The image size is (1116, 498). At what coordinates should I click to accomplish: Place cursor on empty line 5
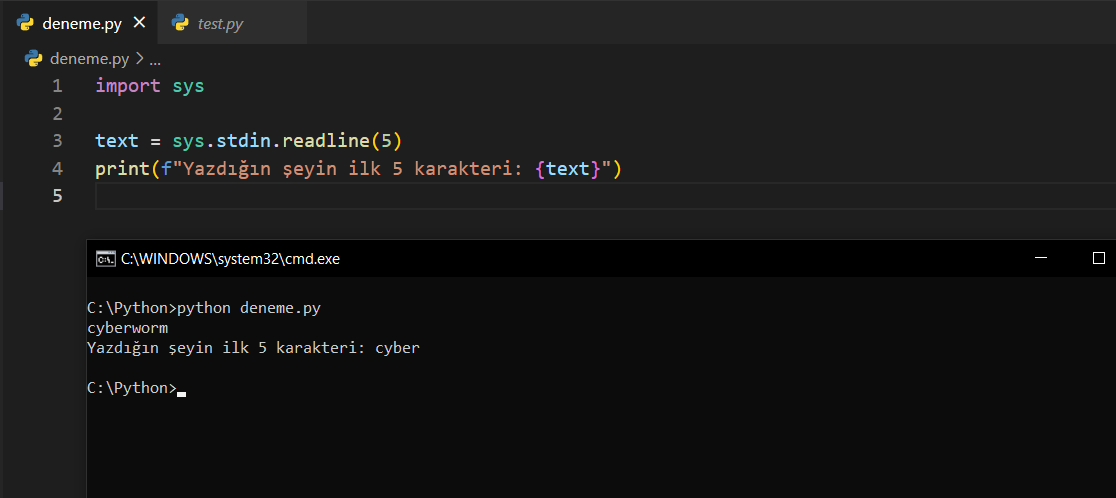tap(400, 196)
